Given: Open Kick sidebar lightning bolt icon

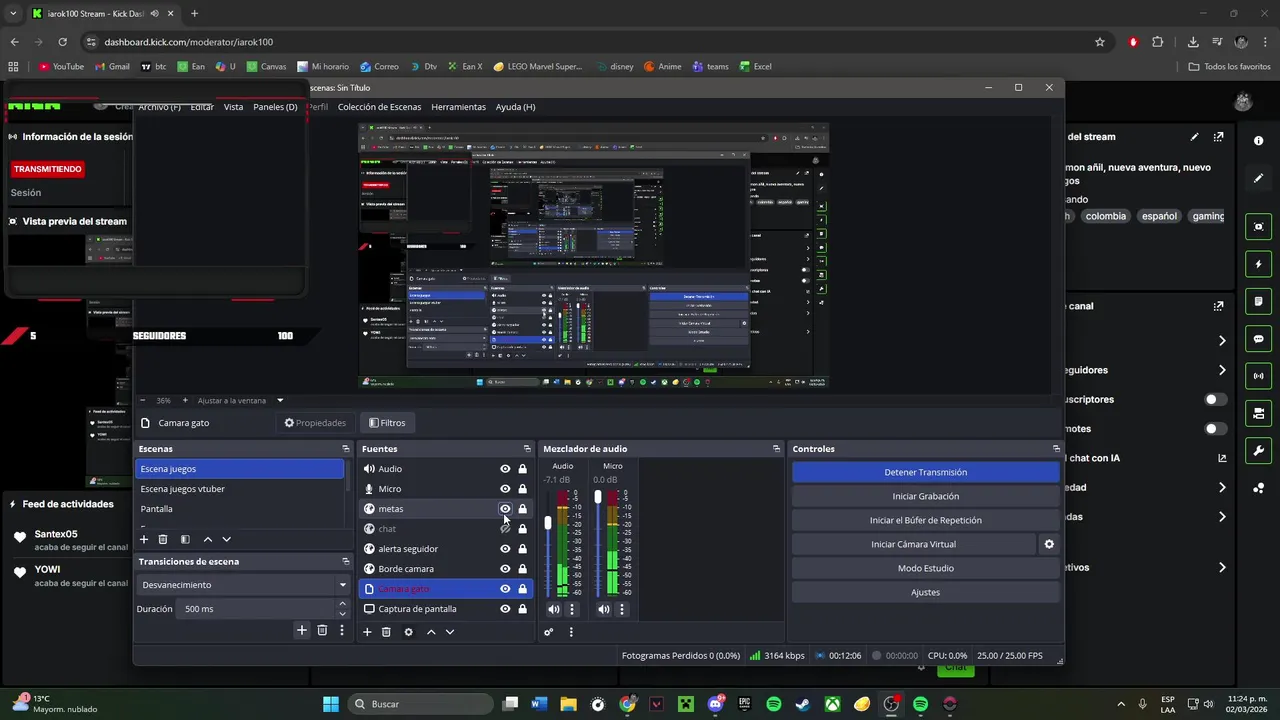Looking at the screenshot, I should tap(1258, 264).
